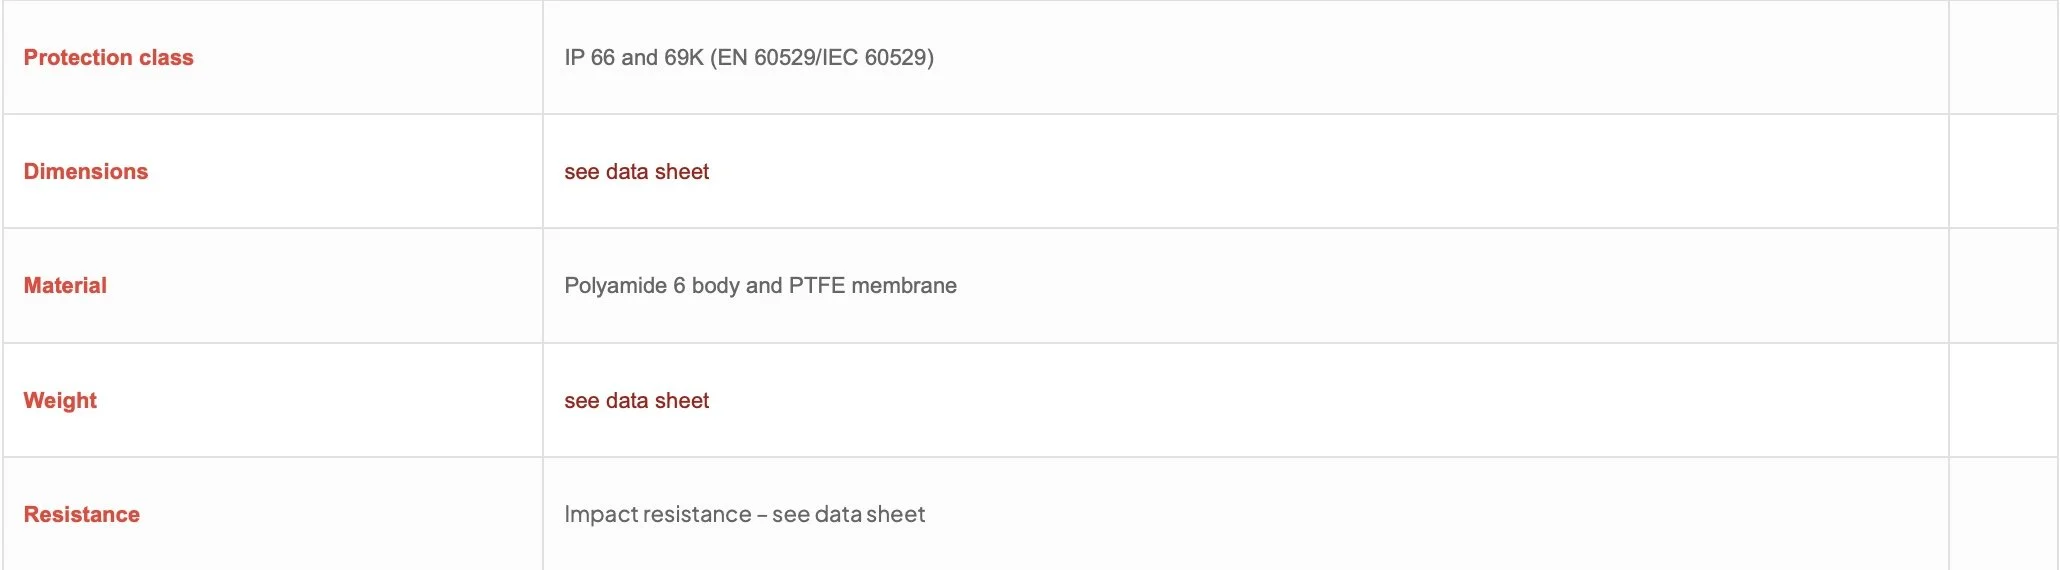
Task: Click the word 'and' in Material value
Action: click(764, 286)
